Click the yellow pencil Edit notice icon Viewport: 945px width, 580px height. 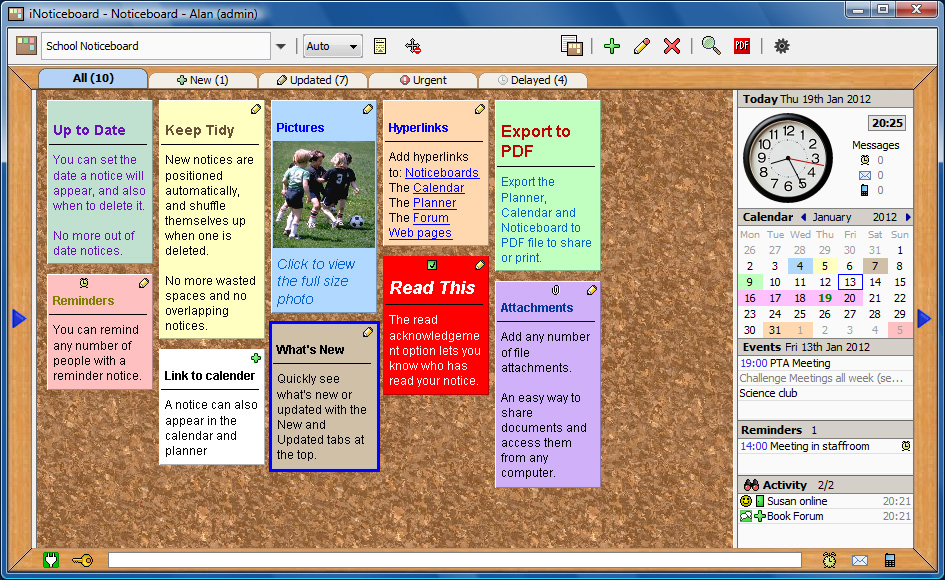pos(642,46)
